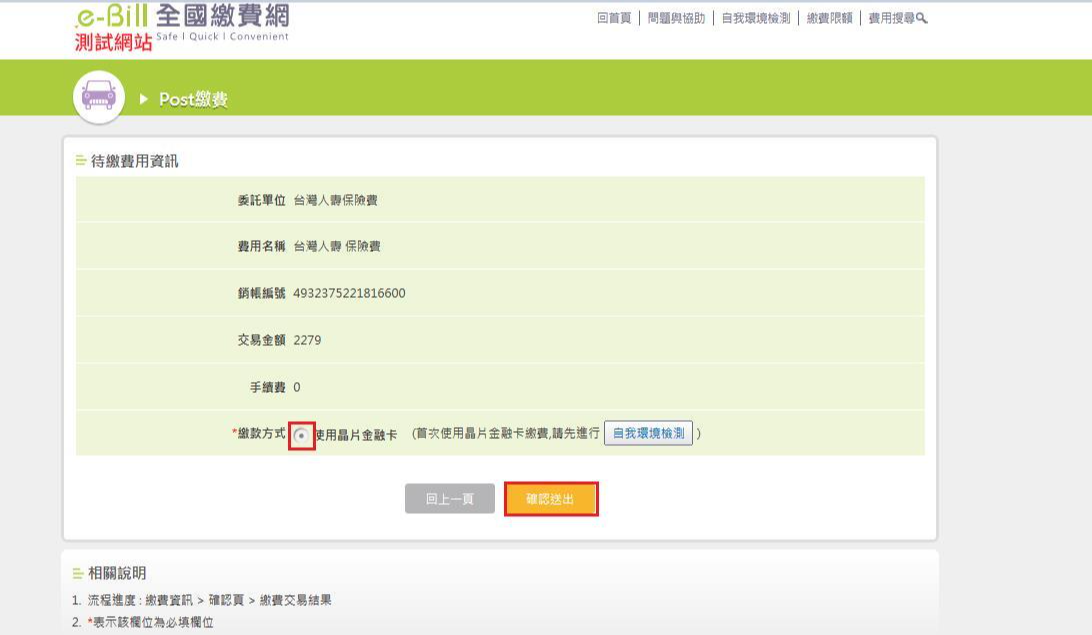Viewport: 1092px width, 635px height.
Task: Click the 委託單位 field label
Action: 262,201
